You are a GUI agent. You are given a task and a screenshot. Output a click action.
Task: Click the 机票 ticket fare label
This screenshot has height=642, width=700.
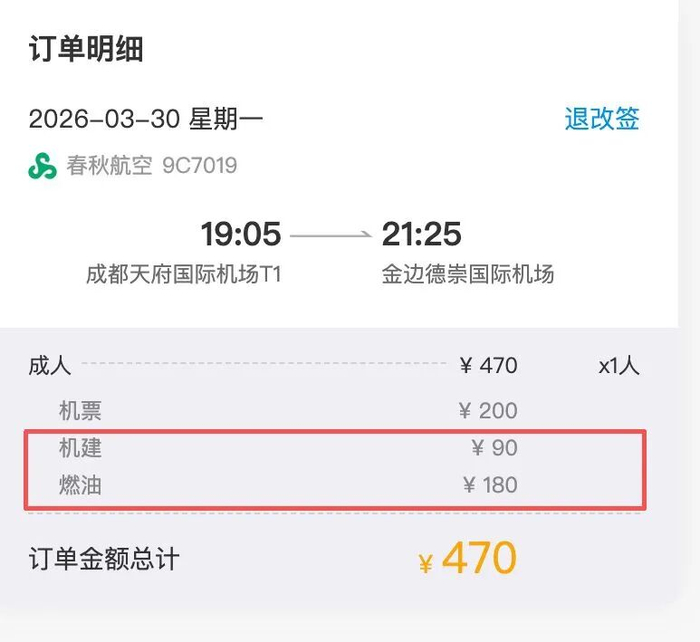pos(80,410)
